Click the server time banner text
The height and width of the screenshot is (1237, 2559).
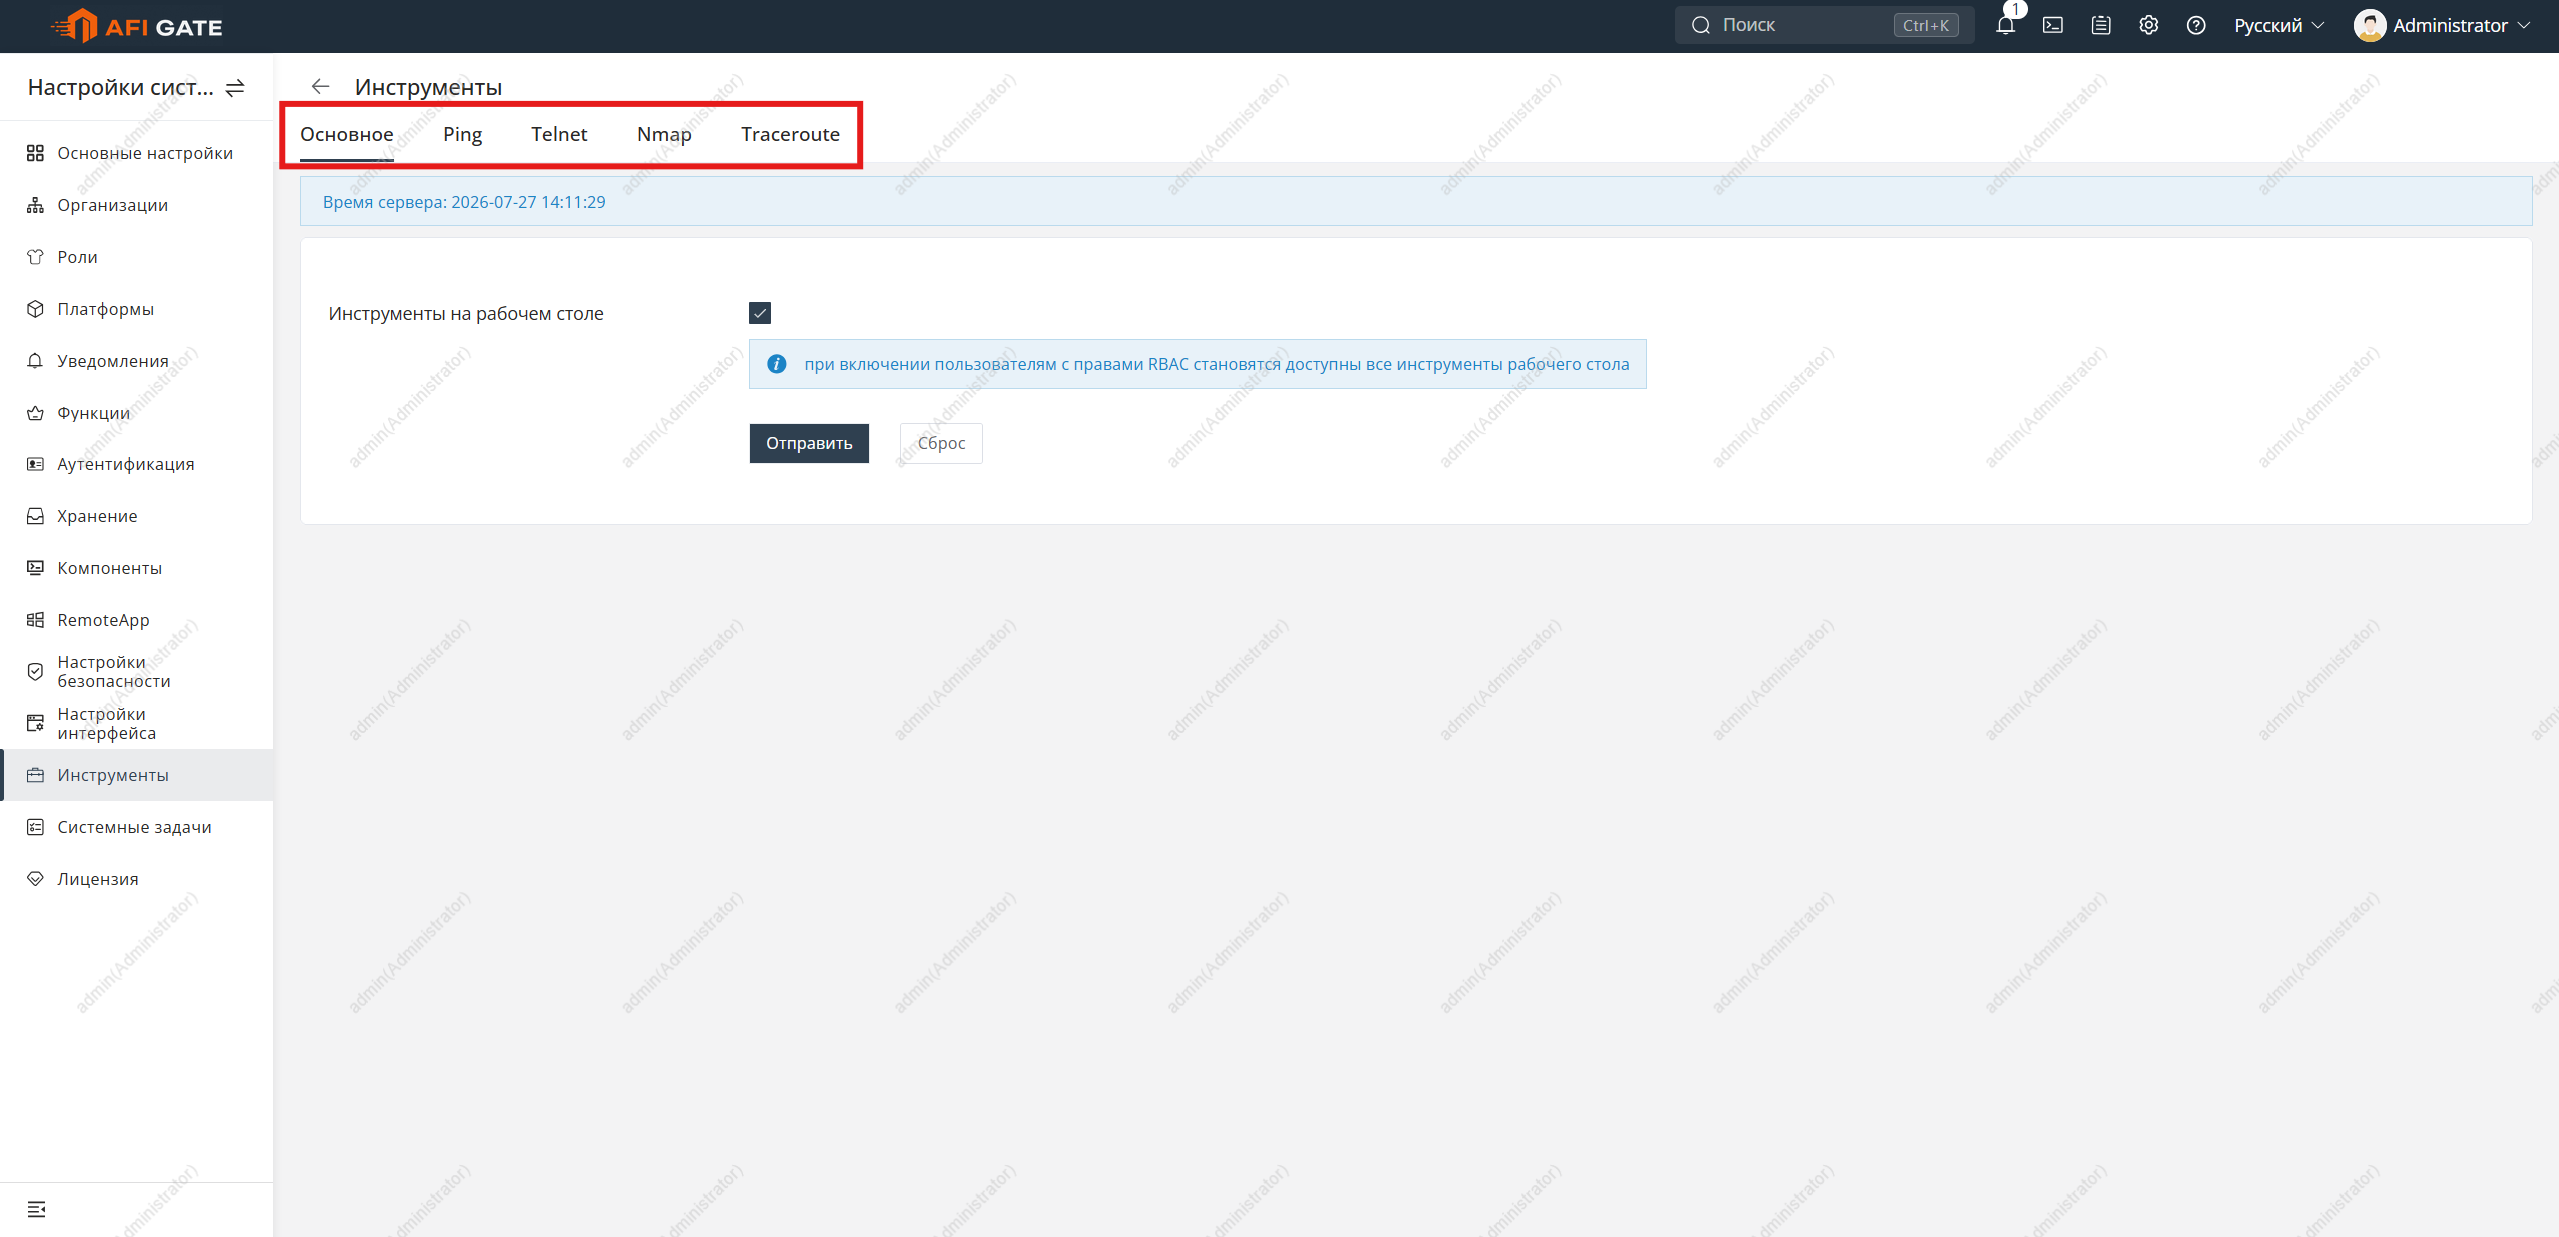coord(464,202)
